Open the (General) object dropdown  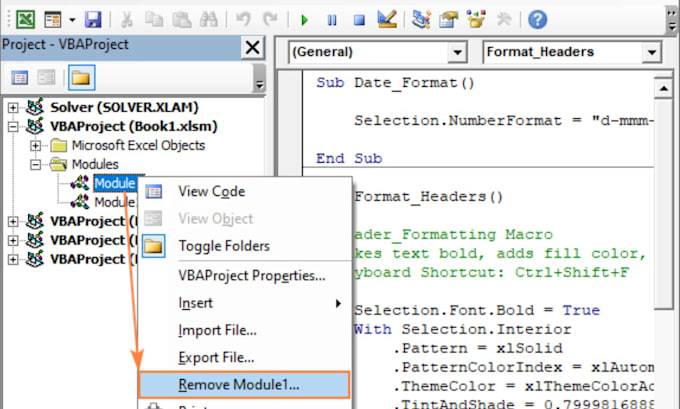[457, 52]
